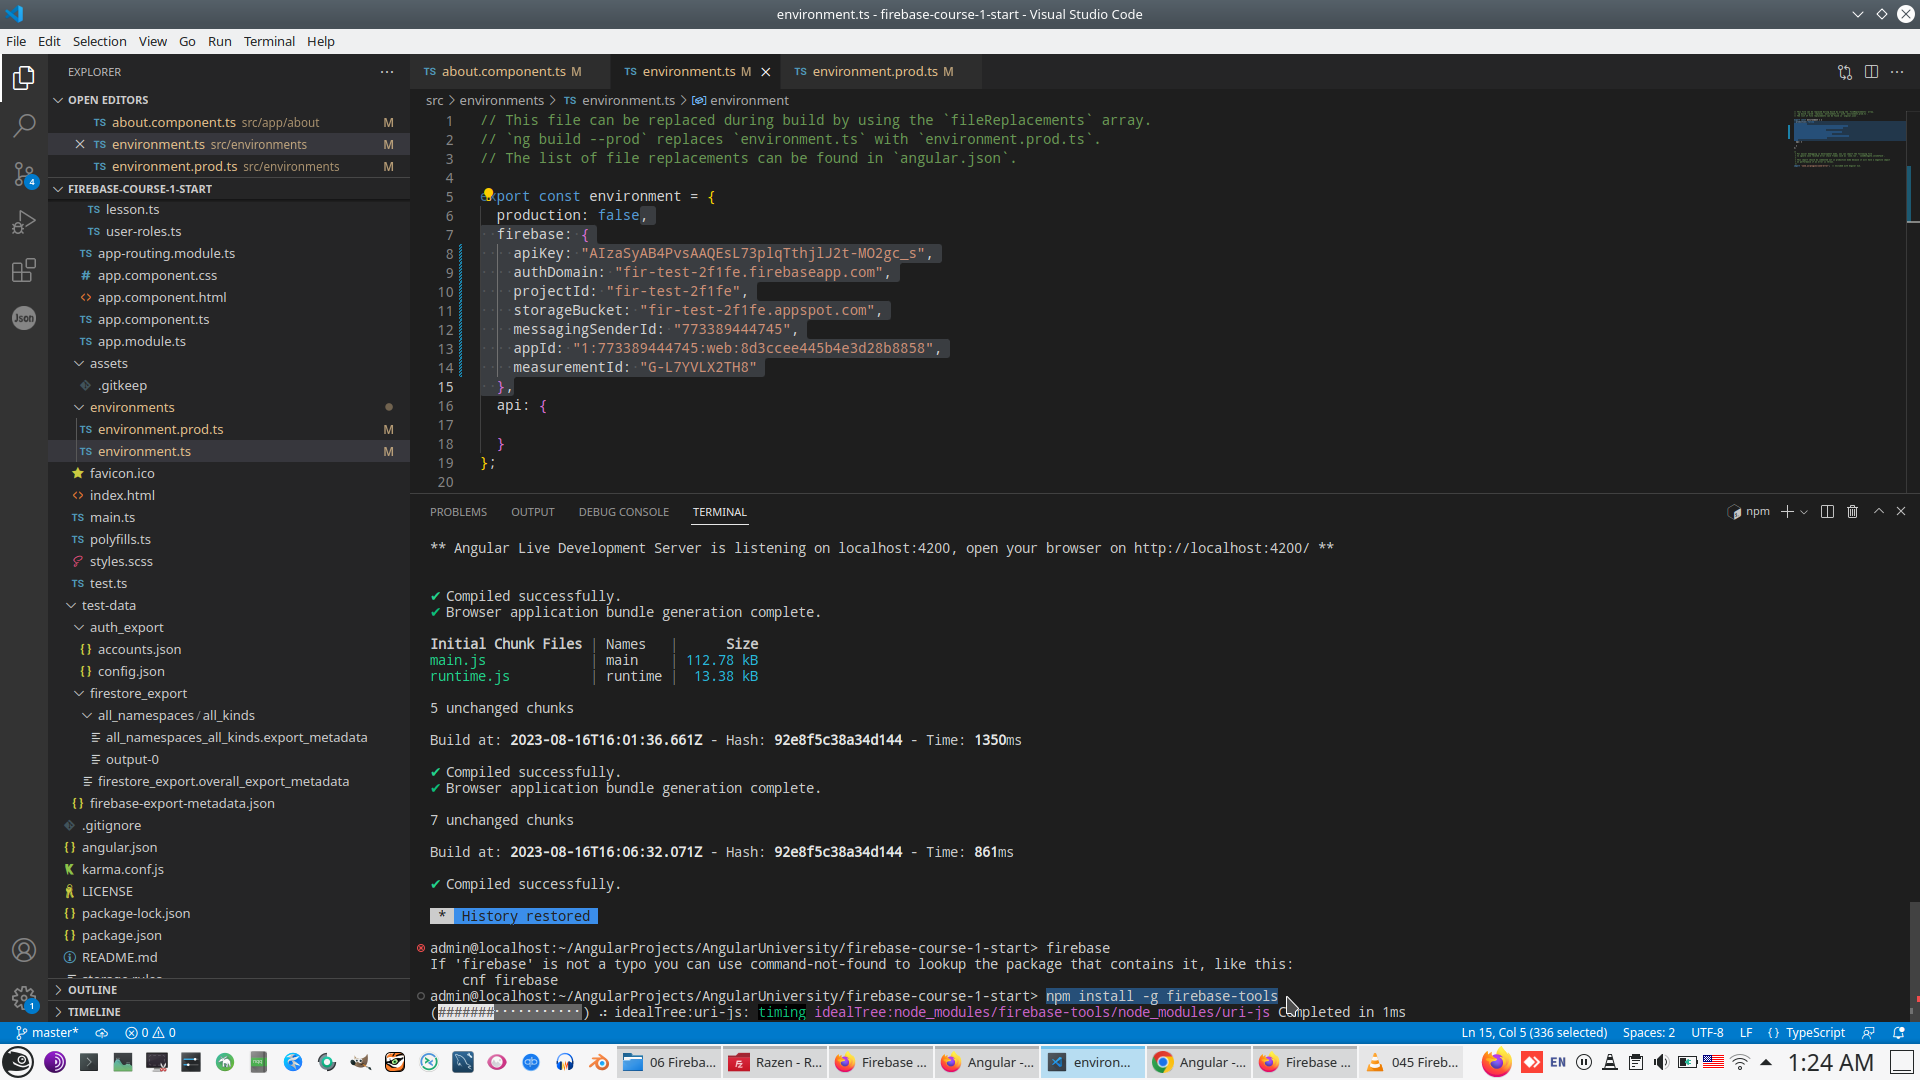
Task: Open Run and Debug view icon
Action: pos(24,222)
